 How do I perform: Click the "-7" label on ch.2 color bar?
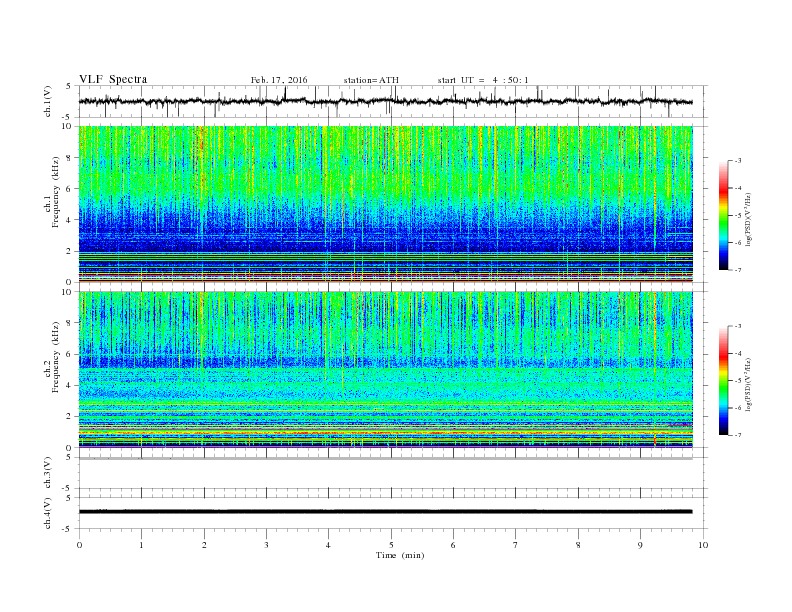[738, 435]
